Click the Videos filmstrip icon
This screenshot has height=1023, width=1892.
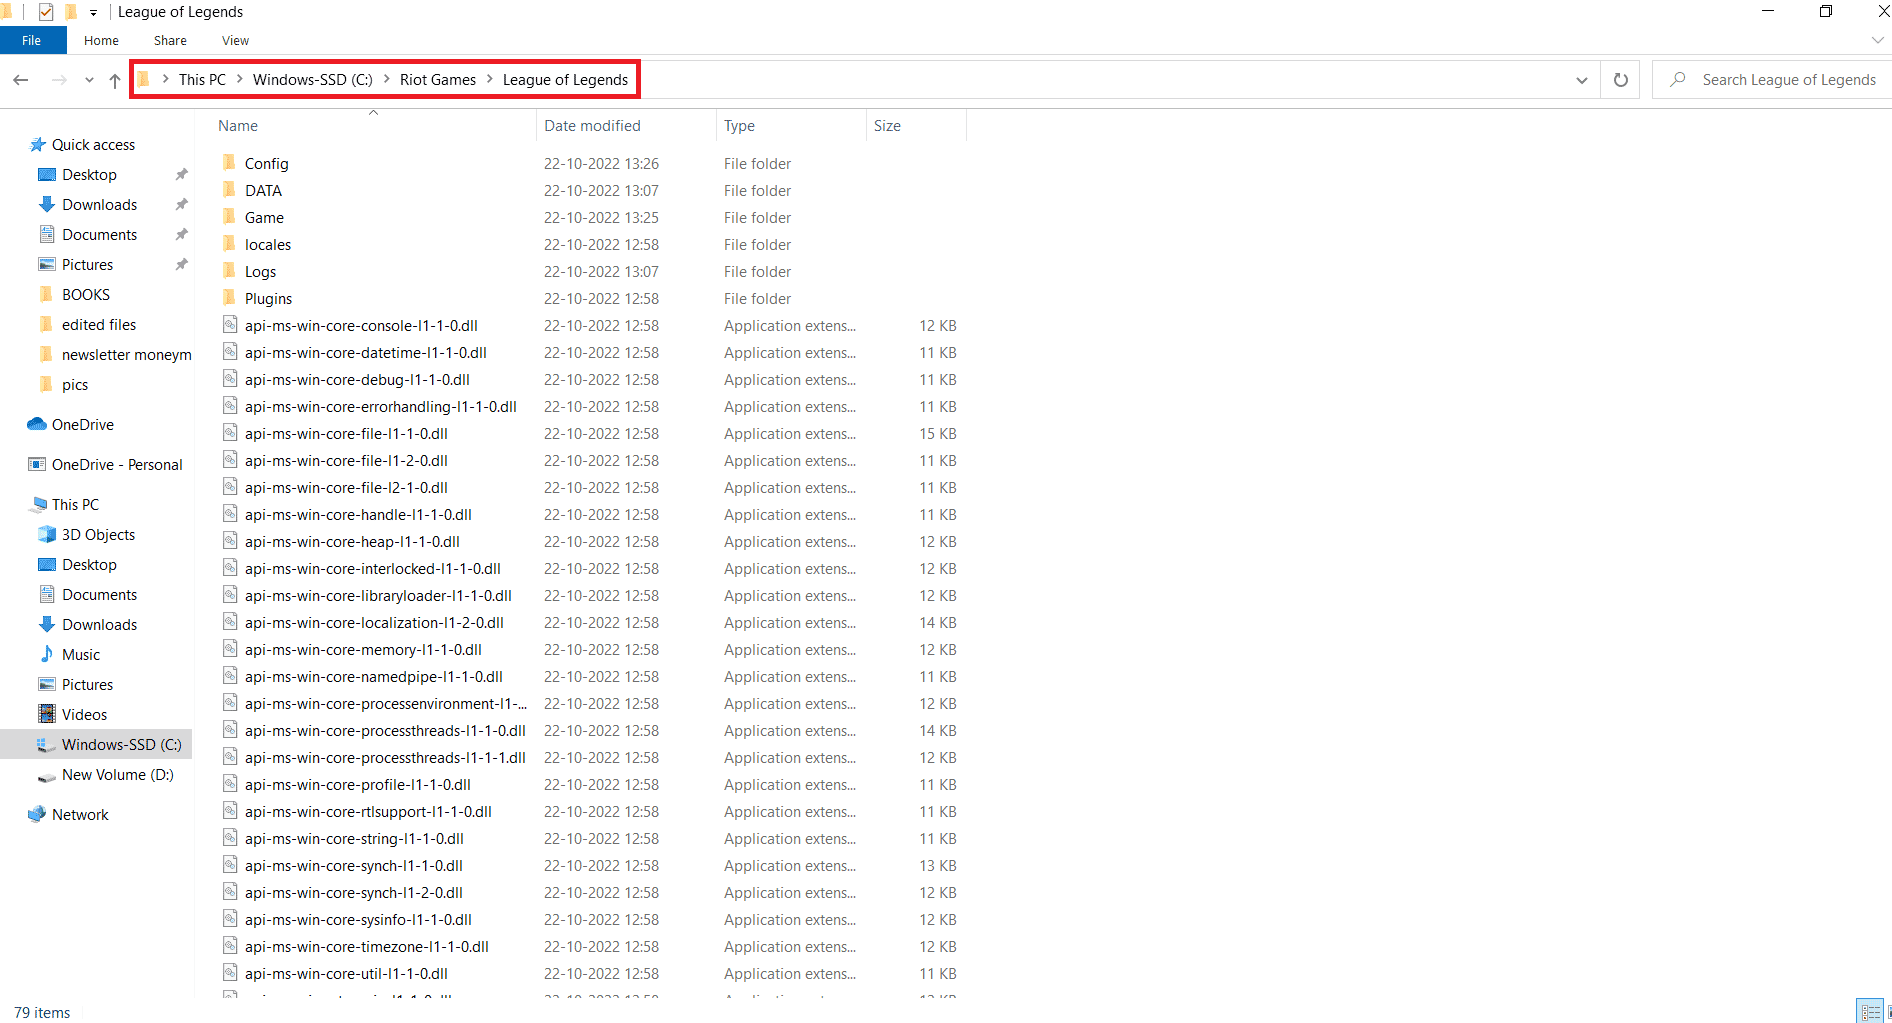tap(46, 714)
